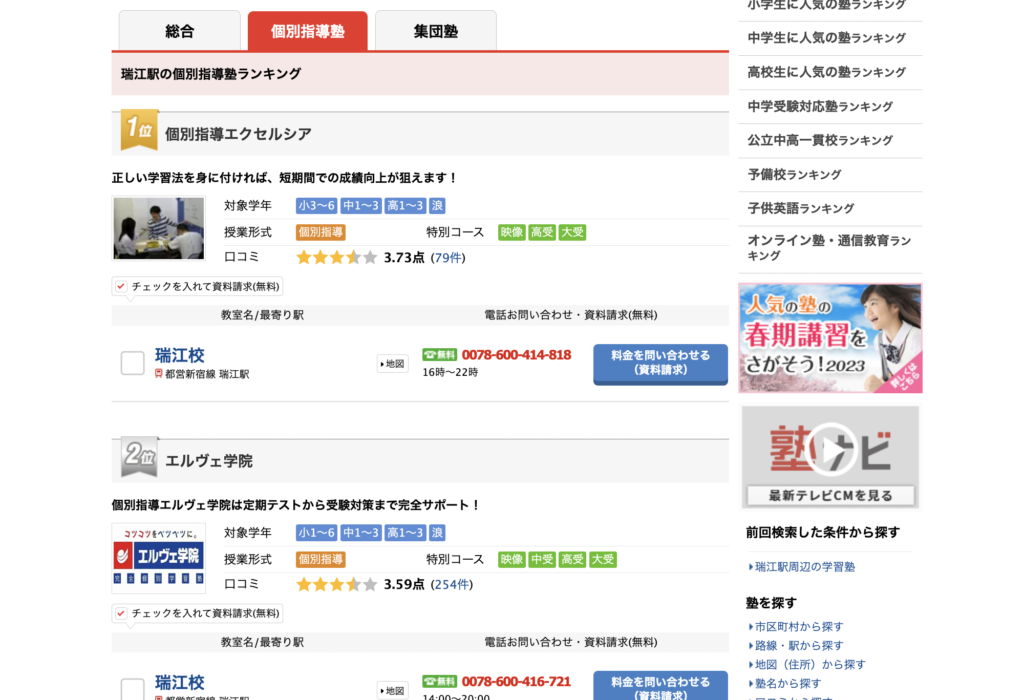
Task: Open 高校生に人気の塾ランキング
Action: 827,72
